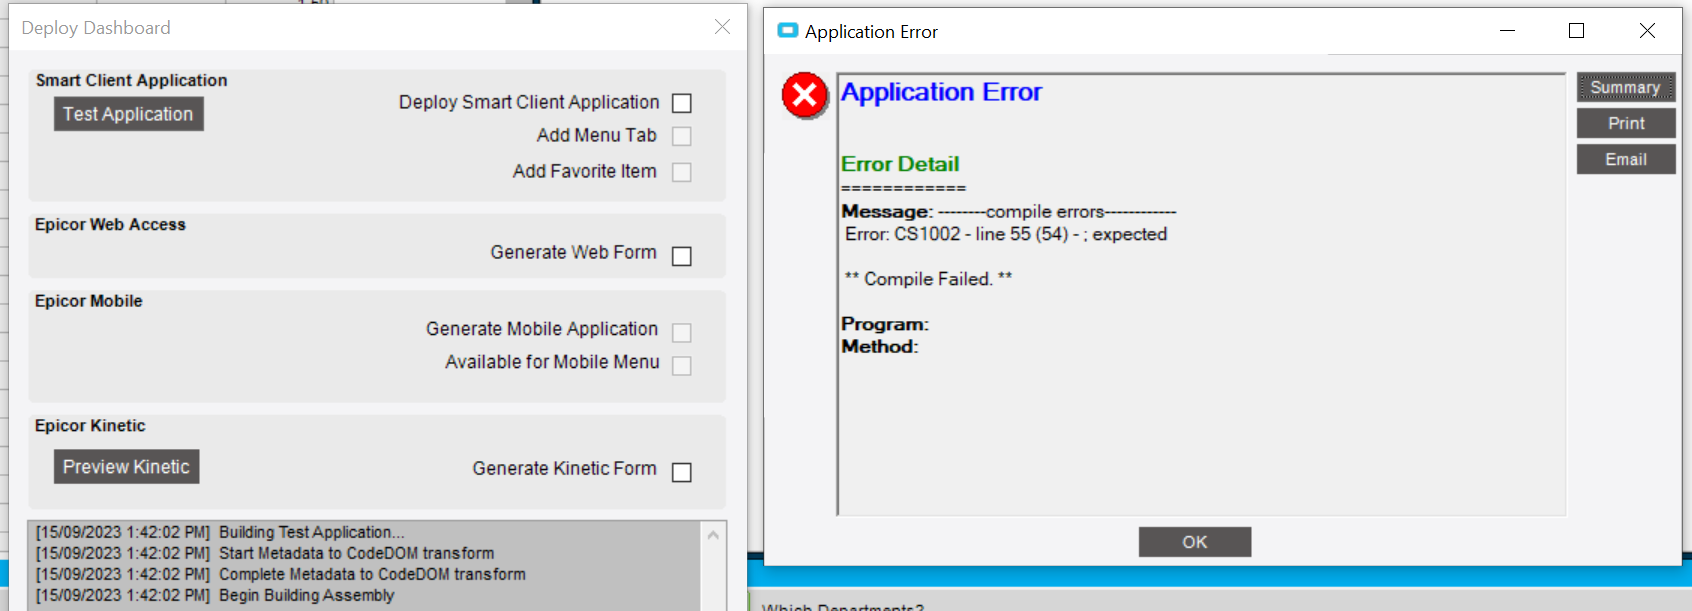Click the Test Application button
Image resolution: width=1692 pixels, height=611 pixels.
coord(129,114)
